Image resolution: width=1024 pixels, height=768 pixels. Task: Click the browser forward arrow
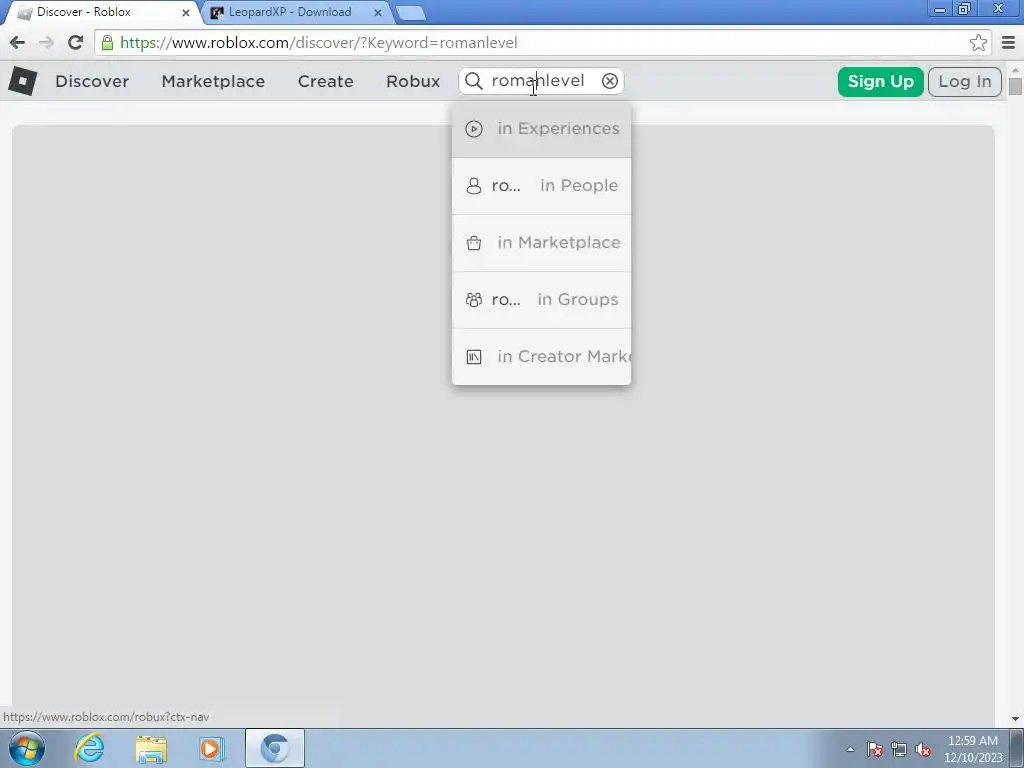(x=46, y=42)
